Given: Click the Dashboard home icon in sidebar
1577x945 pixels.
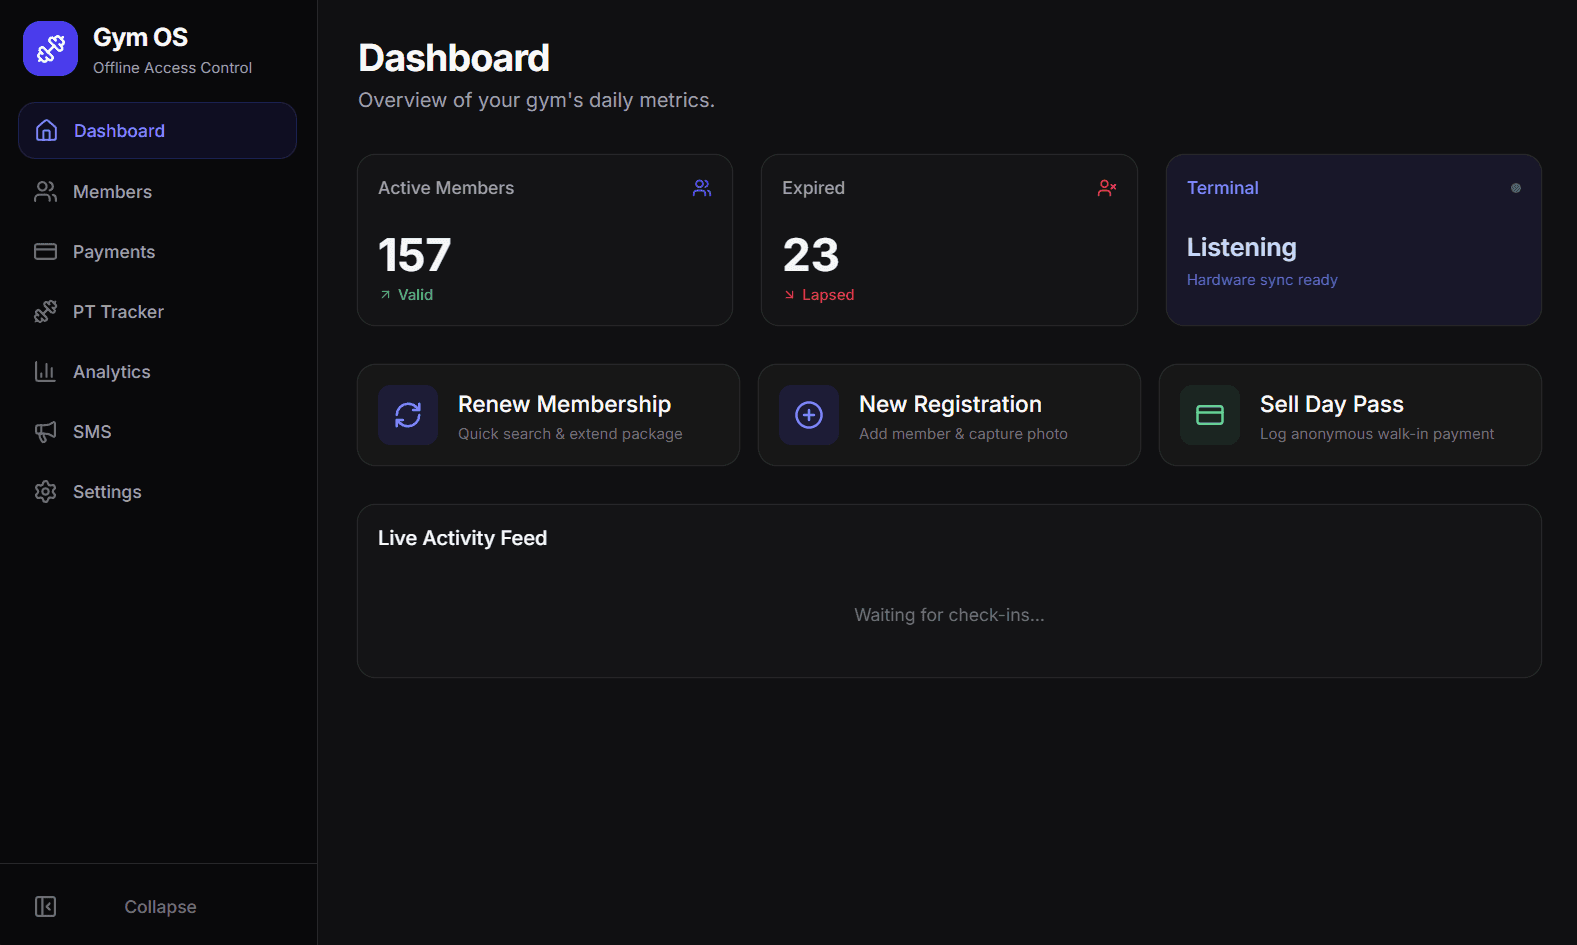Looking at the screenshot, I should pos(46,131).
